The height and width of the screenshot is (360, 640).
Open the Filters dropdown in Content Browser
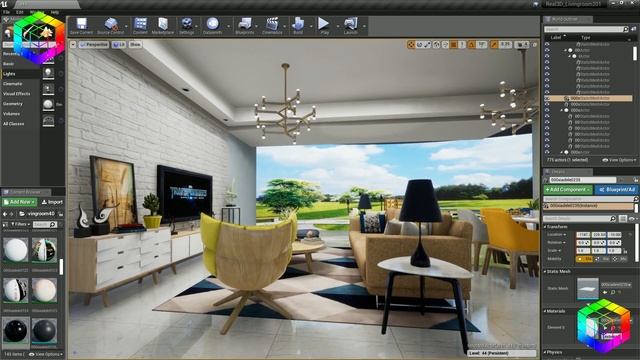(20, 224)
